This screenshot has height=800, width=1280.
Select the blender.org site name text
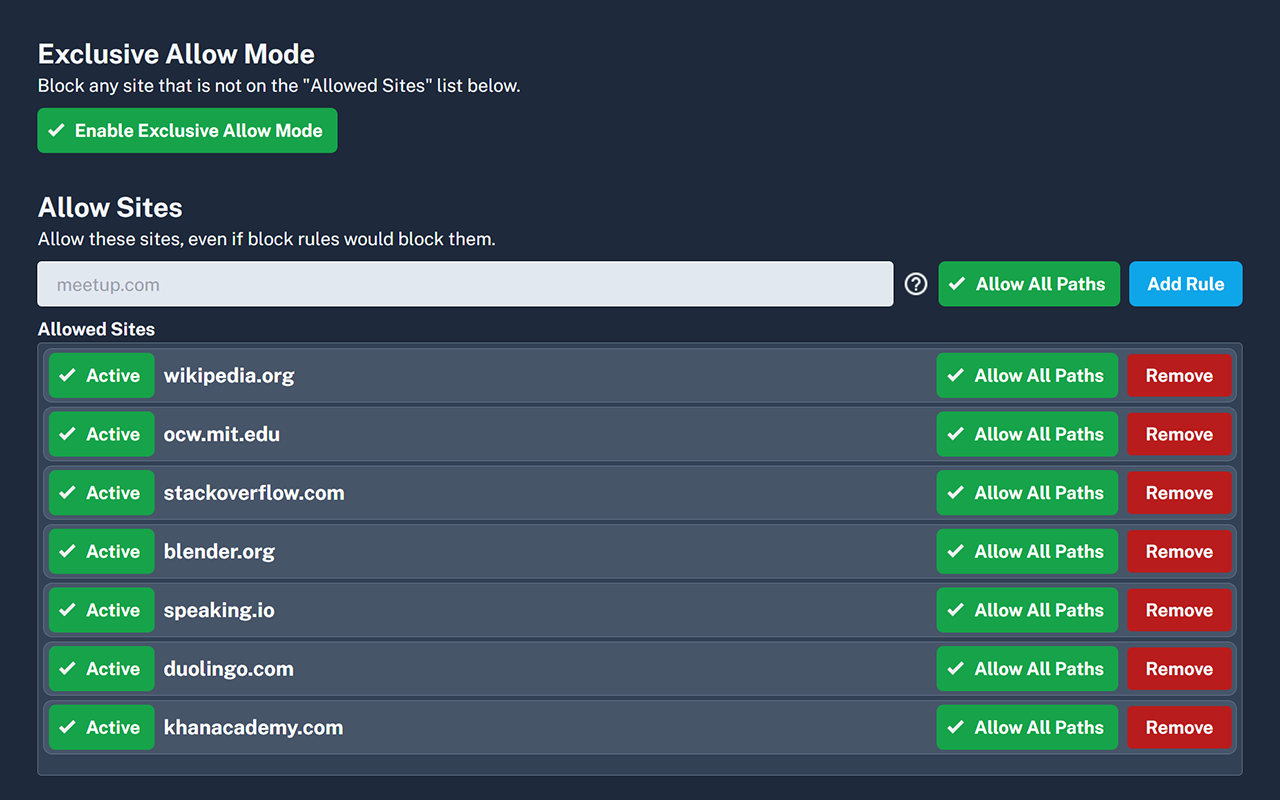pyautogui.click(x=219, y=551)
